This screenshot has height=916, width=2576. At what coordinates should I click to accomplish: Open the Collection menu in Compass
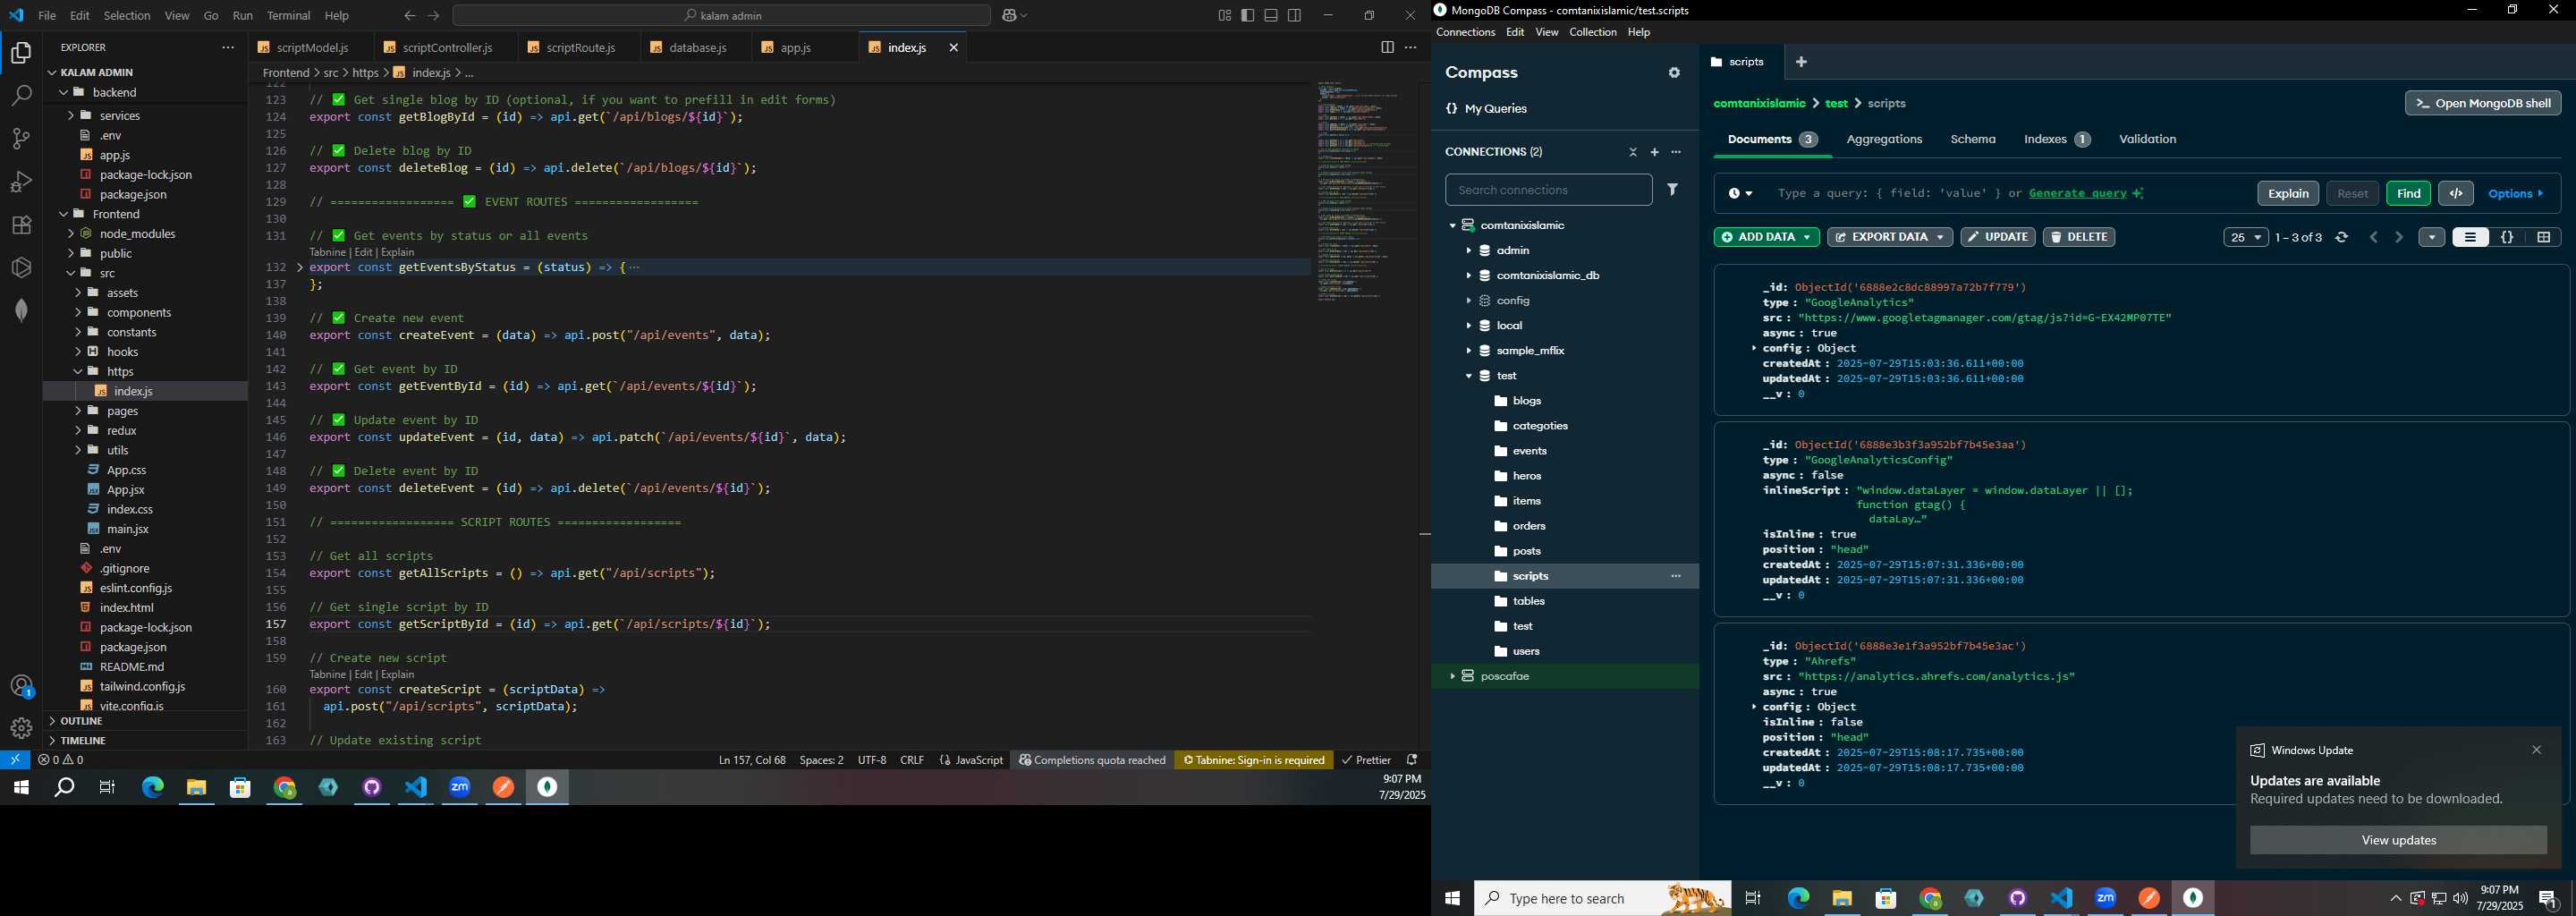click(1592, 33)
